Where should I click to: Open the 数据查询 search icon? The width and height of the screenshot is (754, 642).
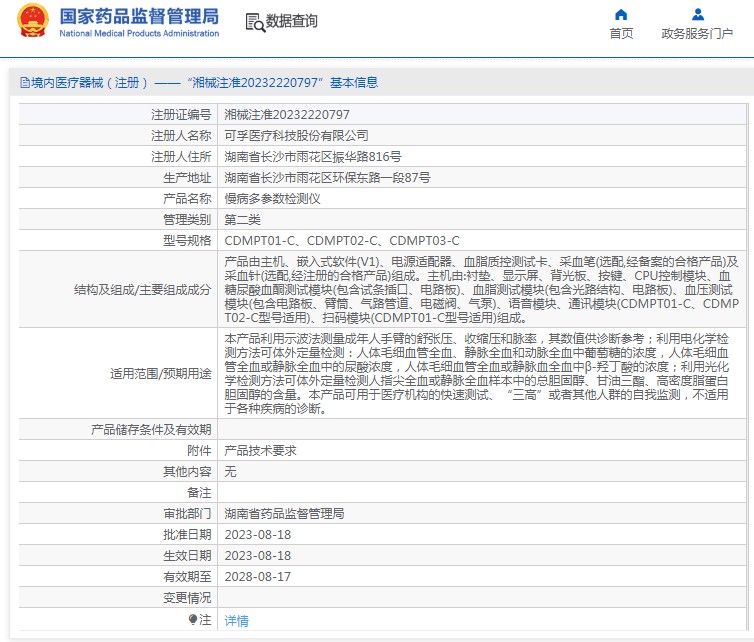click(x=255, y=22)
